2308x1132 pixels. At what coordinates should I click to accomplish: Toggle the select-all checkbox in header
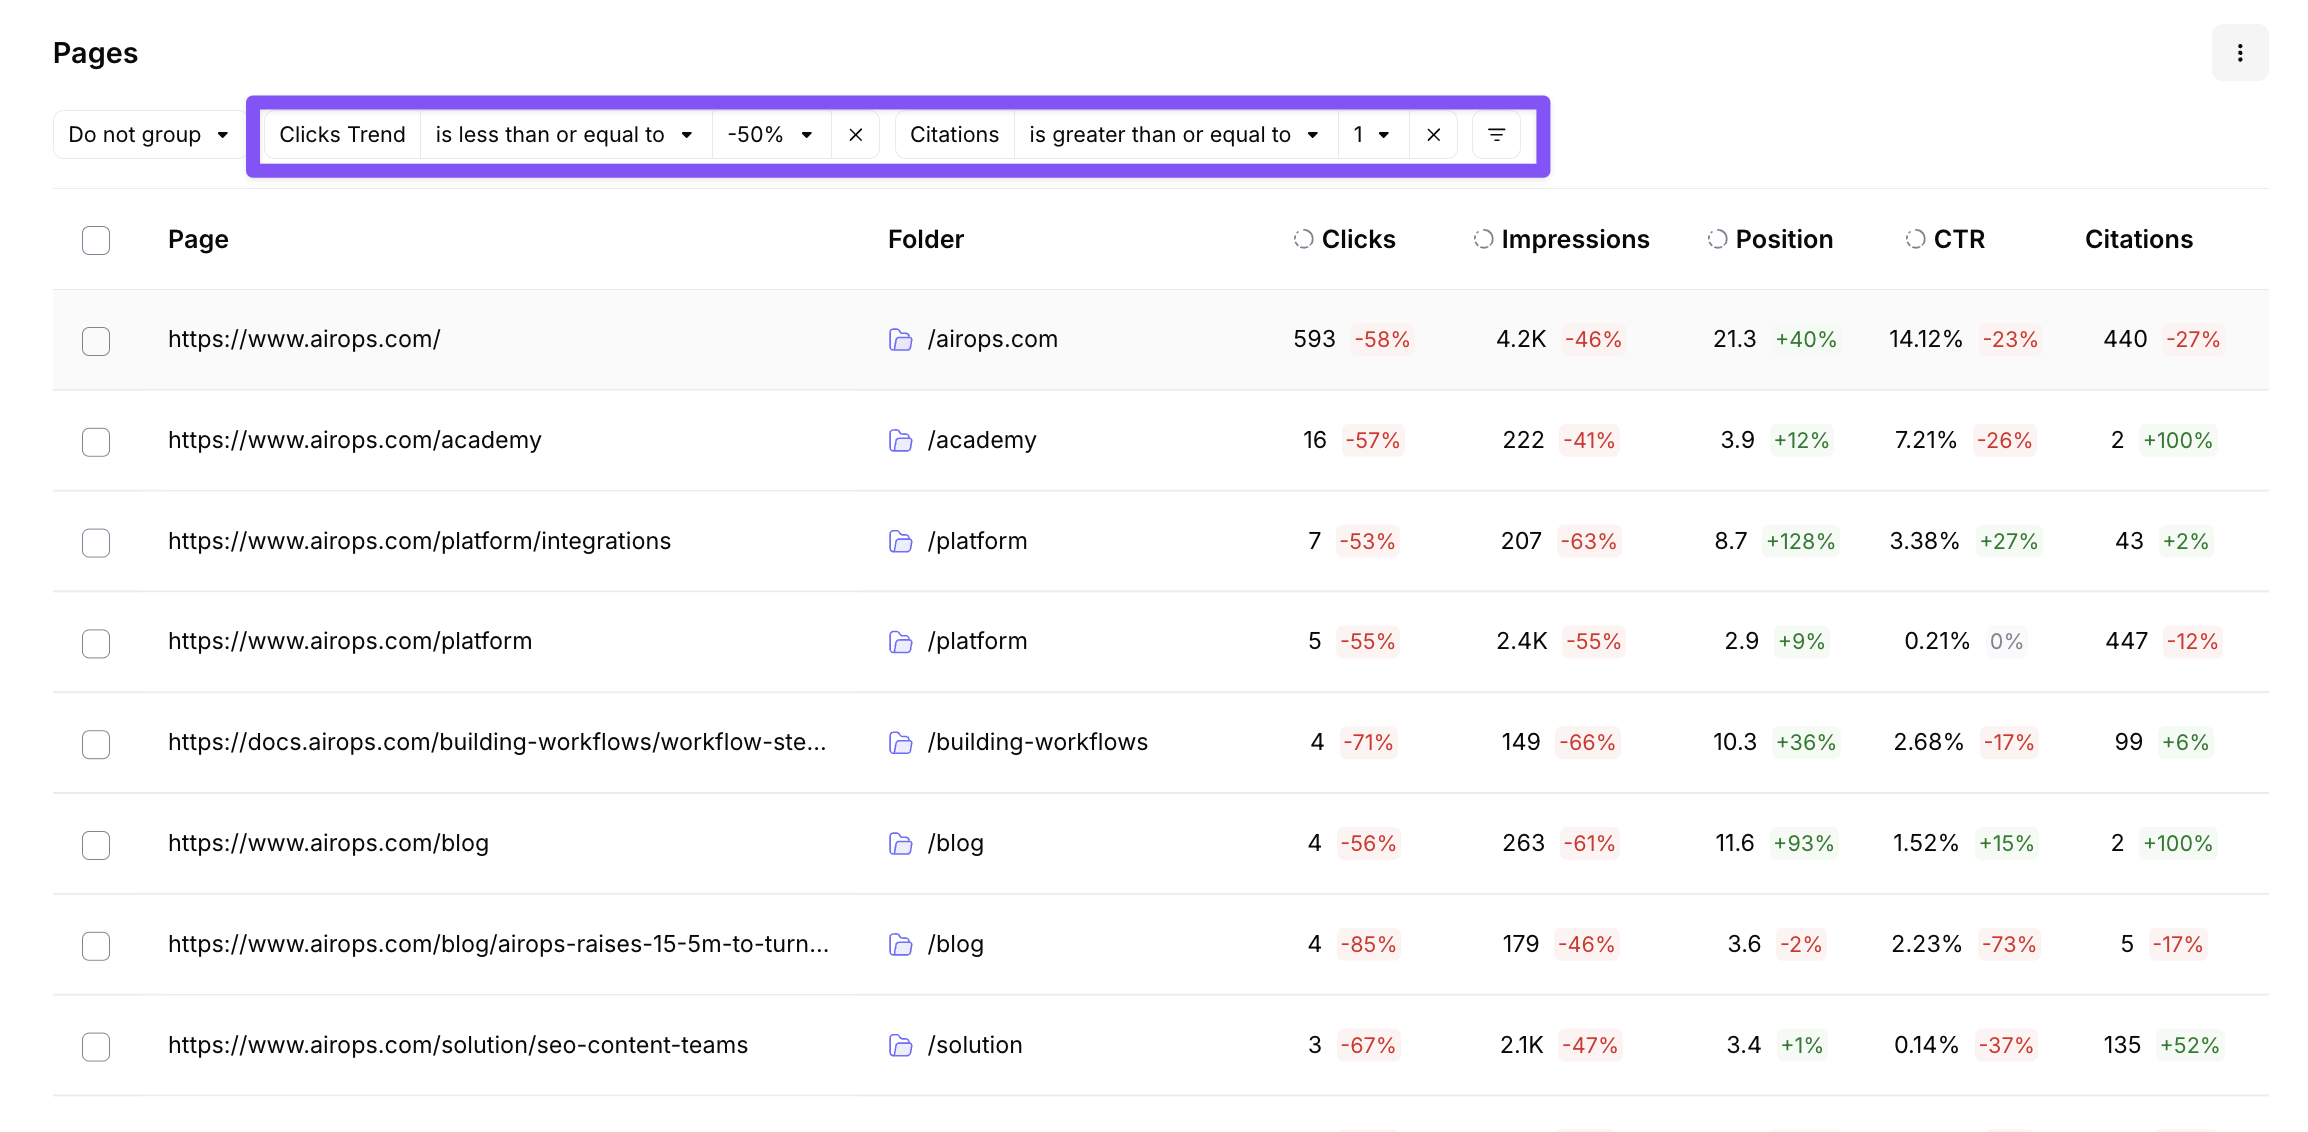[x=96, y=240]
